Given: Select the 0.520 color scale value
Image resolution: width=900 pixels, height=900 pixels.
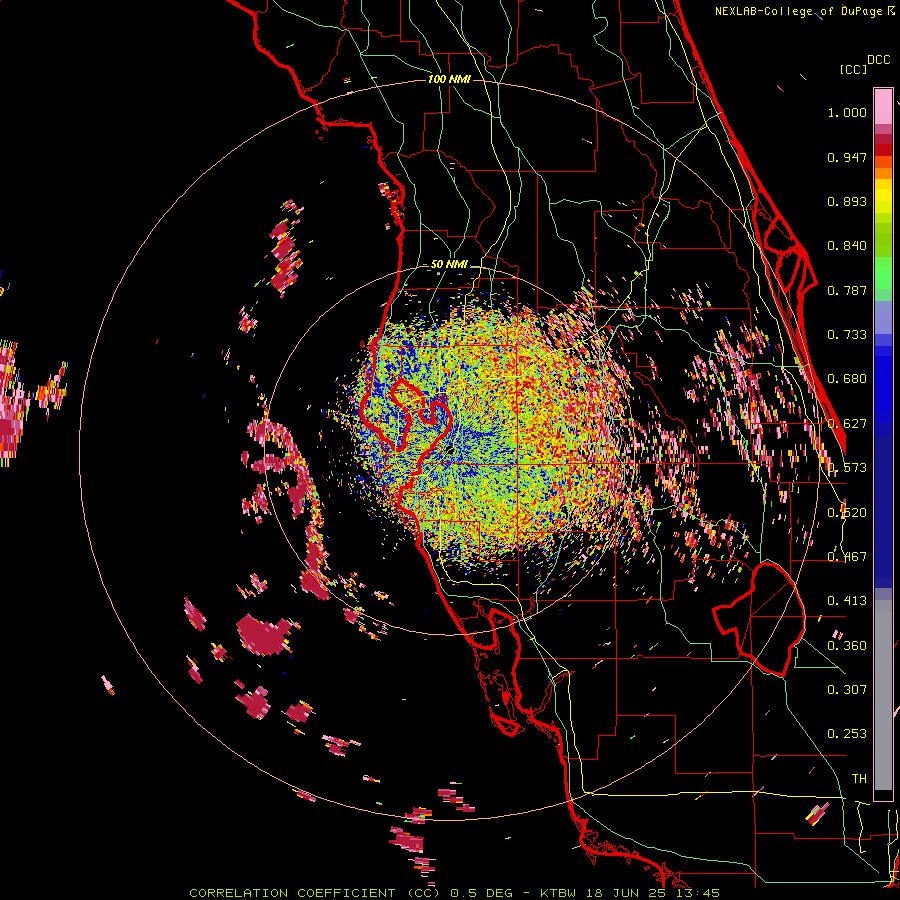Looking at the screenshot, I should 847,513.
